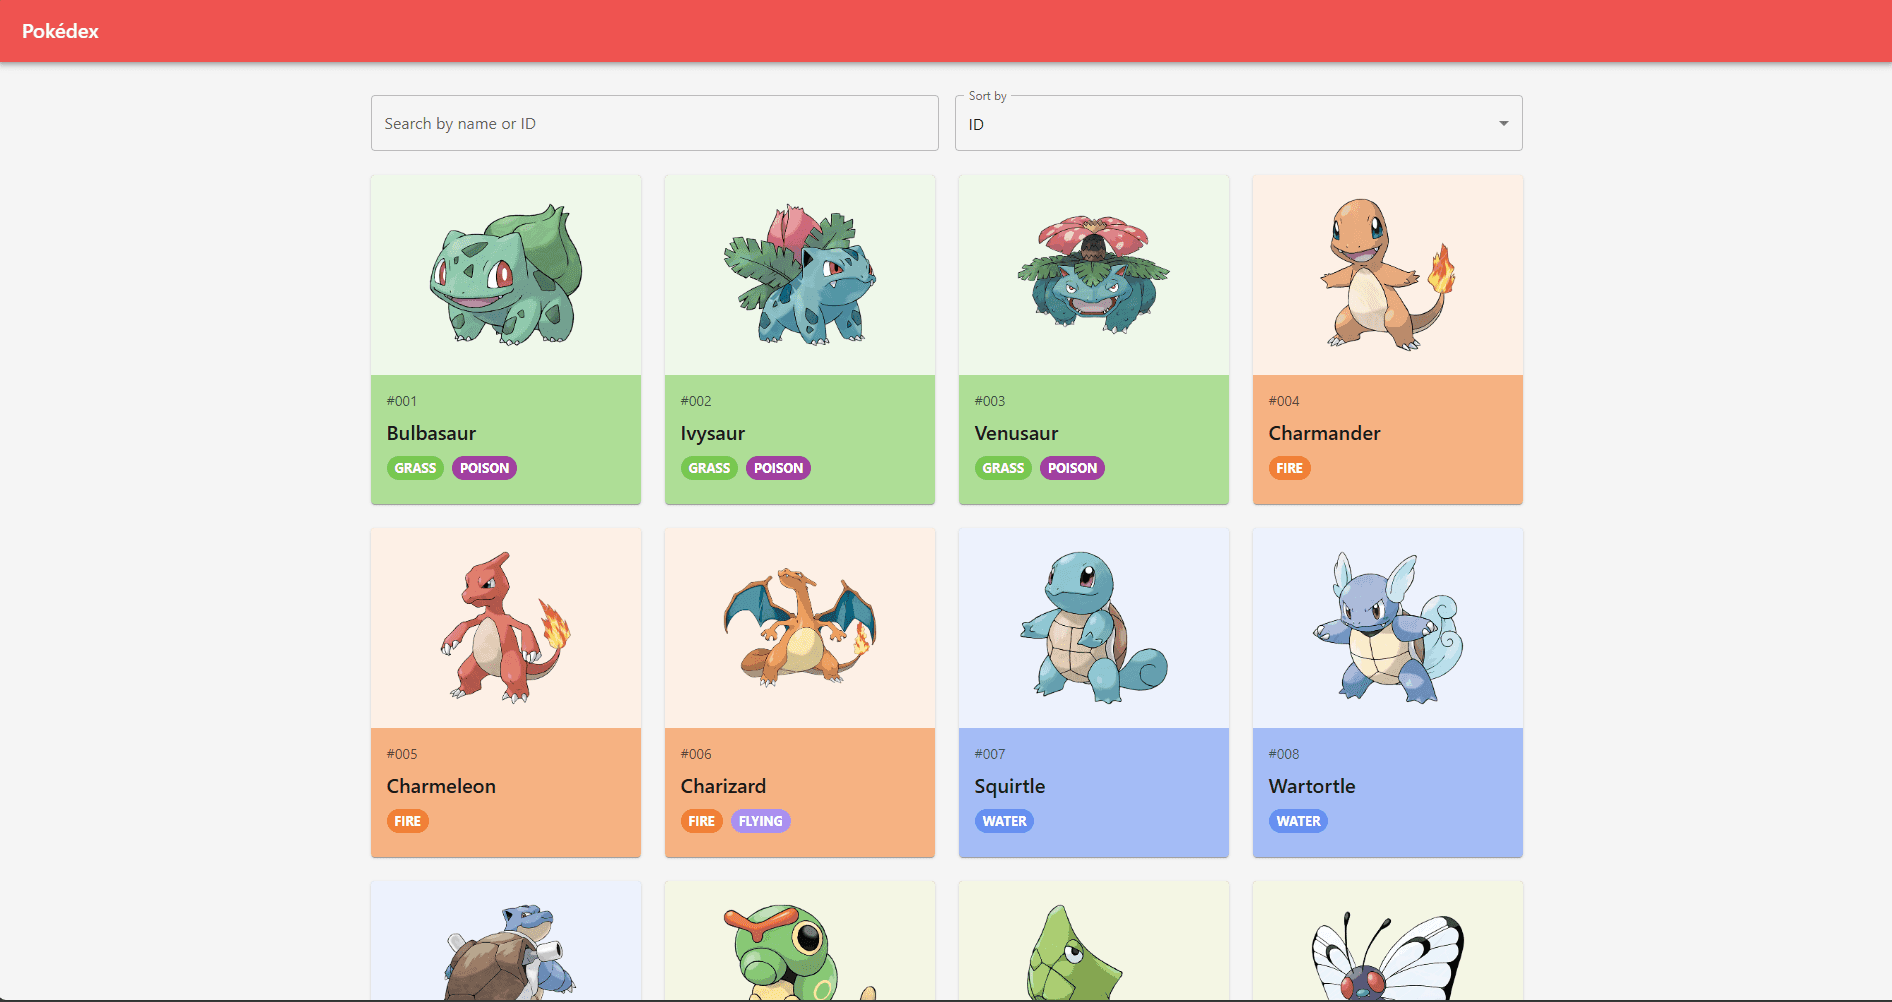
Task: Open the Bulbasaur card
Action: tap(505, 339)
